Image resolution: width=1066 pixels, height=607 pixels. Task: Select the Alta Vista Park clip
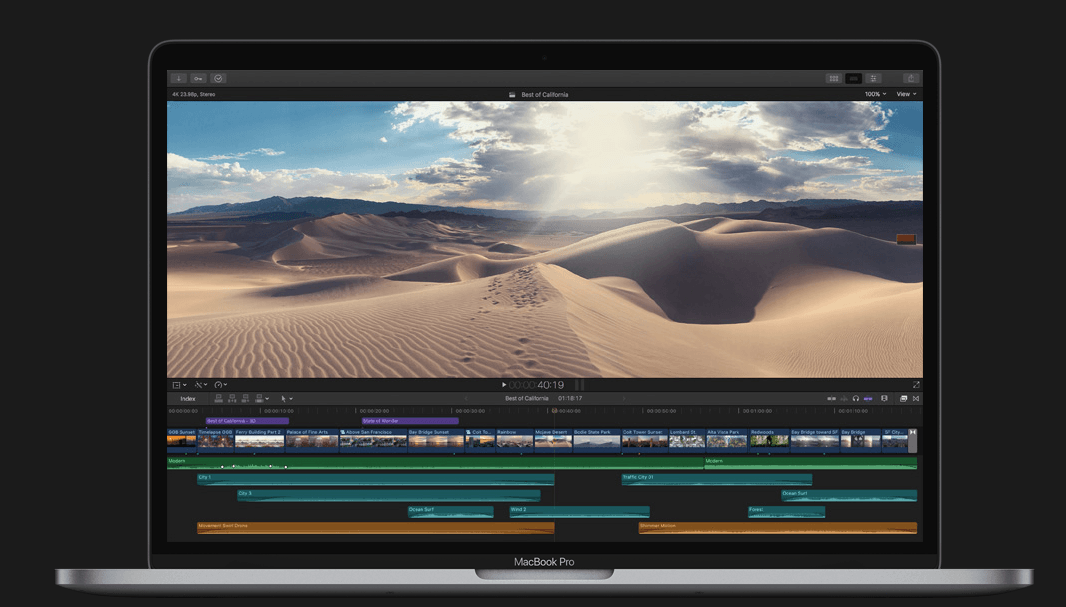click(x=727, y=440)
